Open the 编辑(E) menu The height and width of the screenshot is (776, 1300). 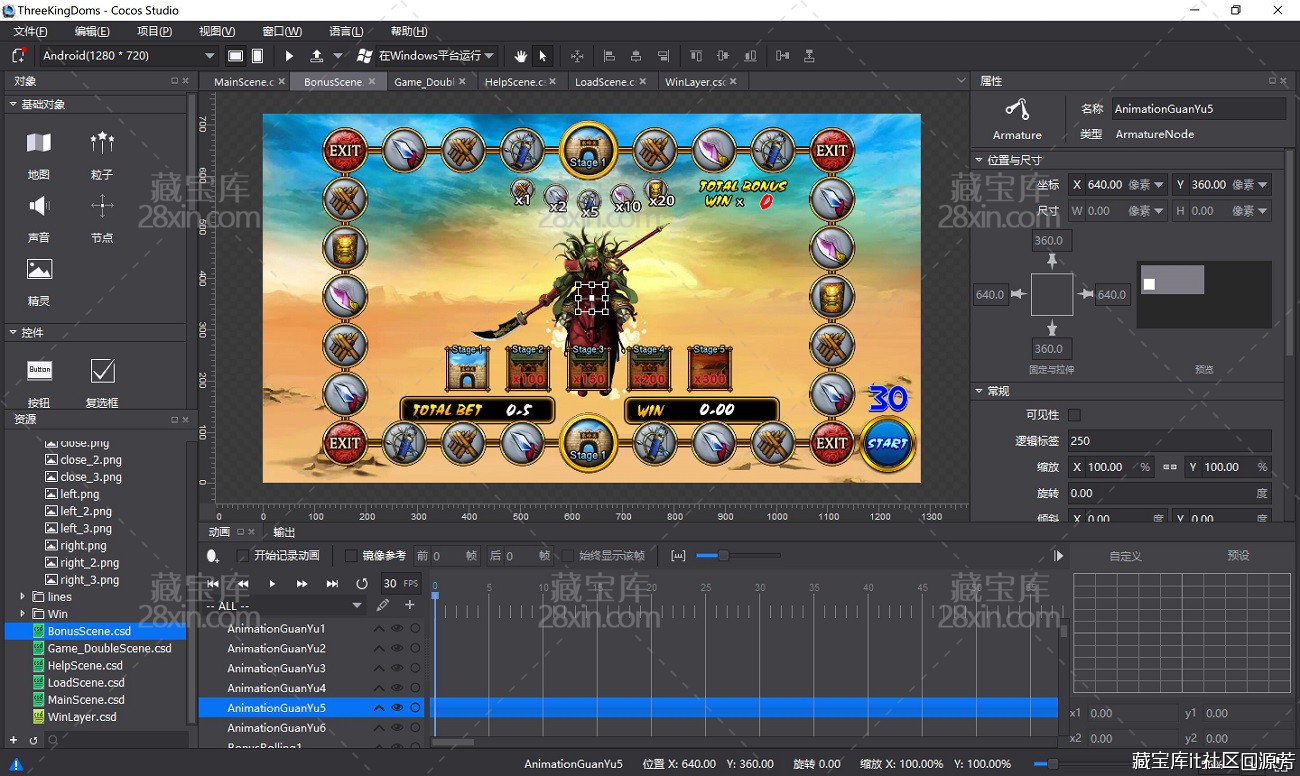tap(92, 31)
